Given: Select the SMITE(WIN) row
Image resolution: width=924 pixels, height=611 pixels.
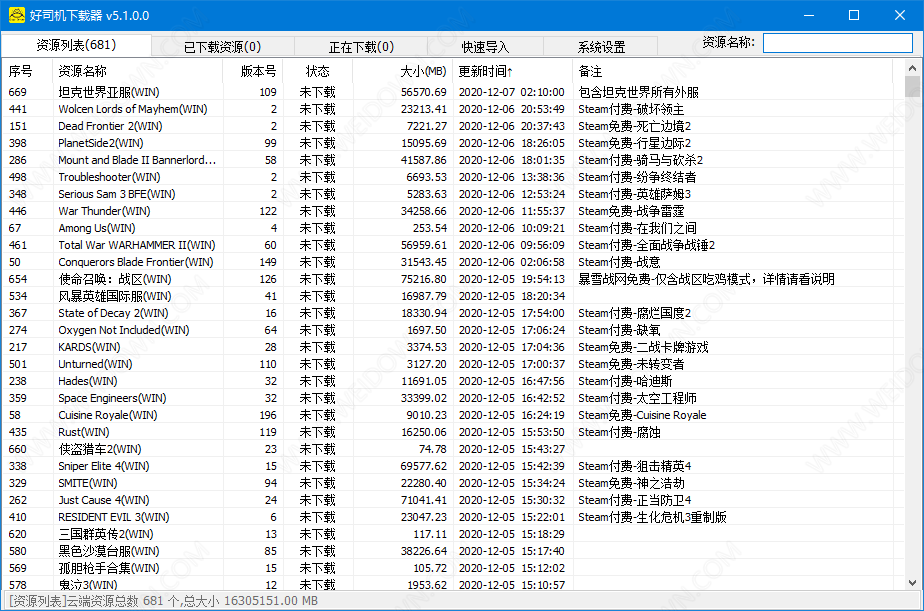Looking at the screenshot, I should 453,484.
